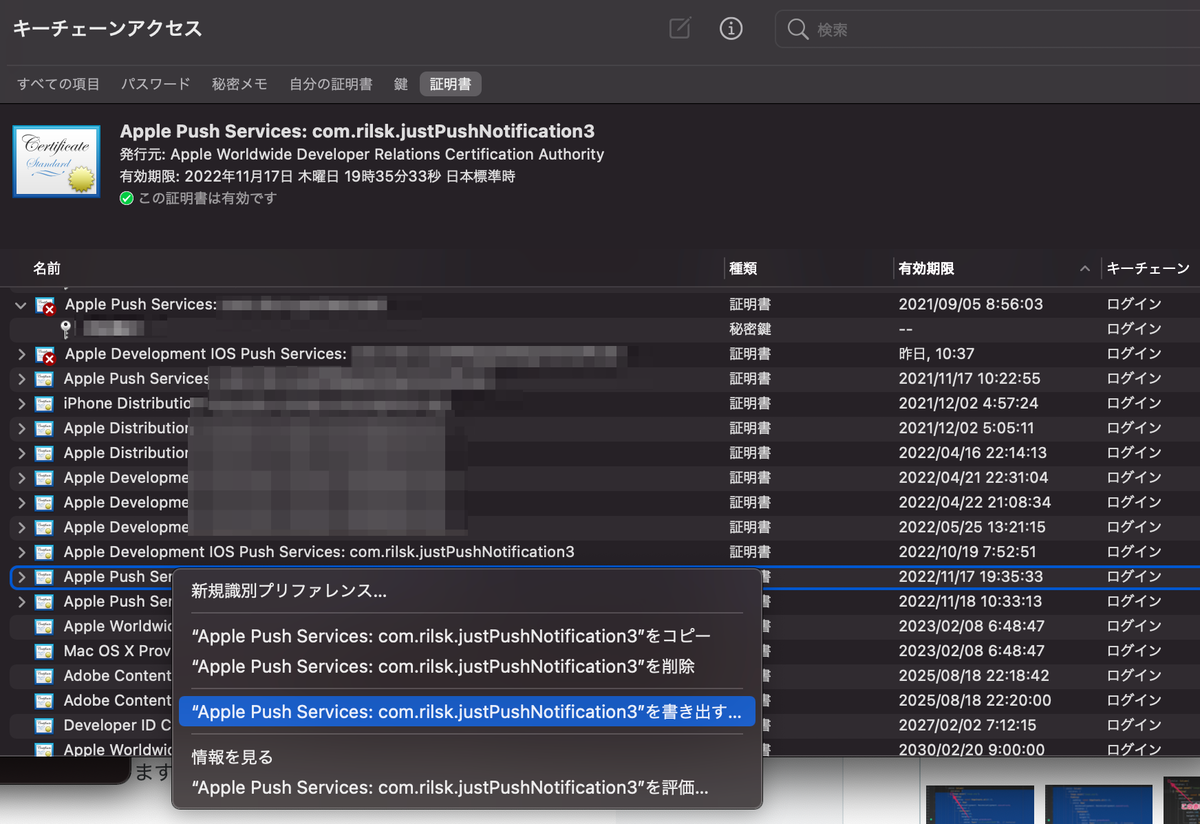Image resolution: width=1200 pixels, height=824 pixels.
Task: Click expired icon of Apple Development IOS Push Services
Action: (45, 355)
